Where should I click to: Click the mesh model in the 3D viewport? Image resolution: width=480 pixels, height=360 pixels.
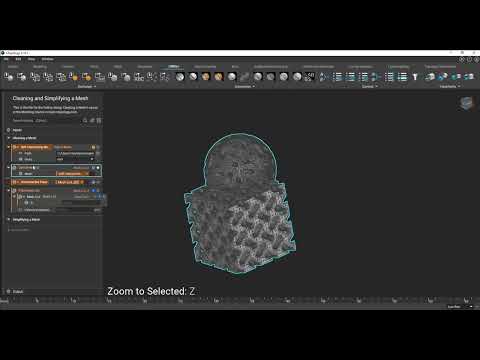coord(240,203)
